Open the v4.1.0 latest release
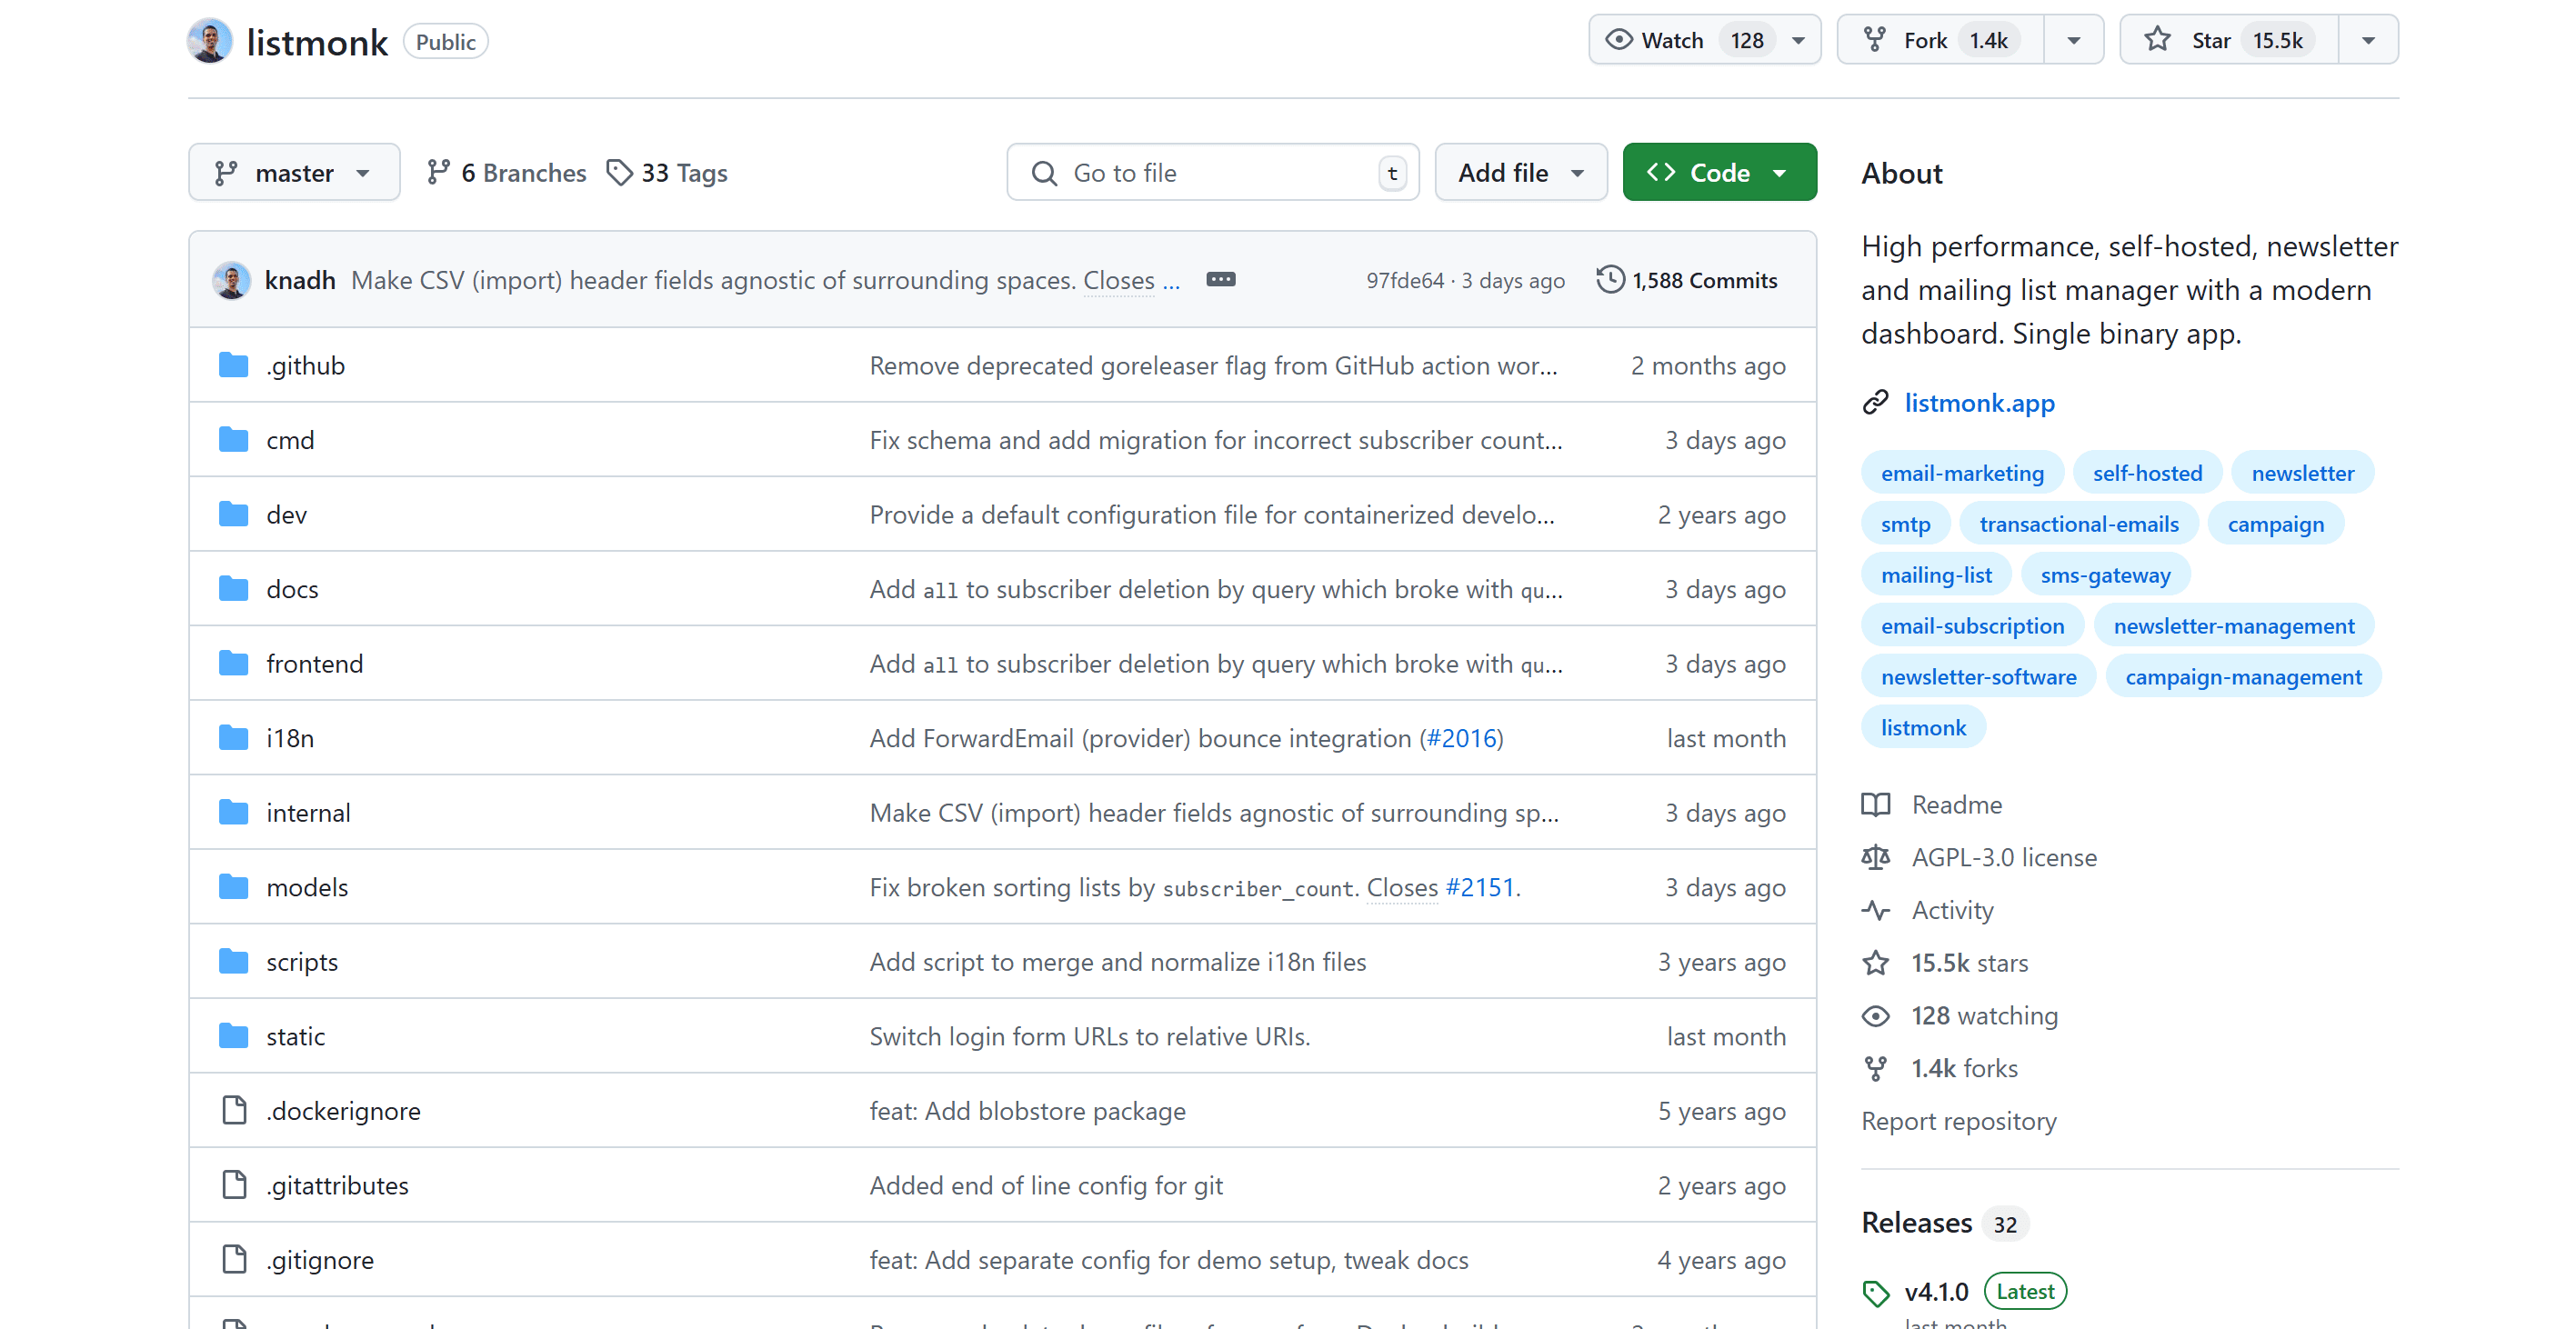The height and width of the screenshot is (1329, 2576). pyautogui.click(x=1936, y=1291)
